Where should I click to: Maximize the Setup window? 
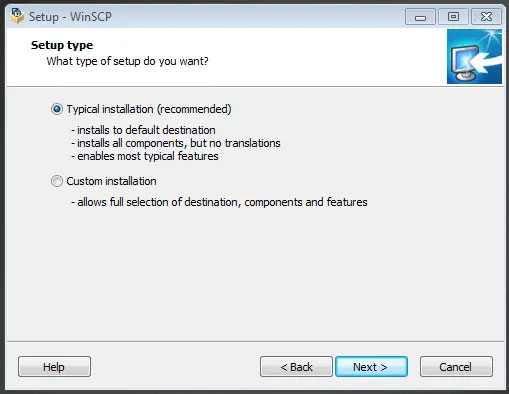tap(453, 17)
